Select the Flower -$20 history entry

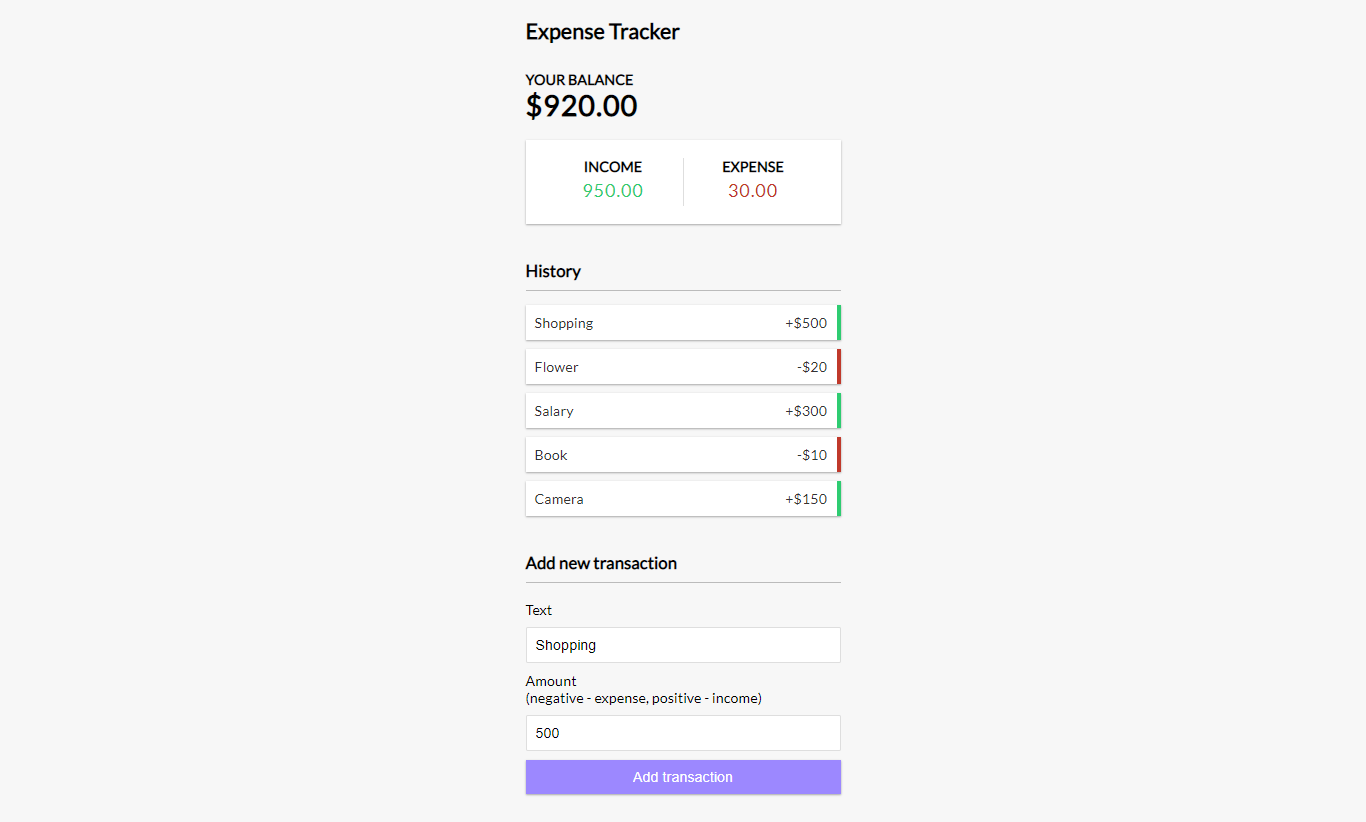(x=683, y=366)
